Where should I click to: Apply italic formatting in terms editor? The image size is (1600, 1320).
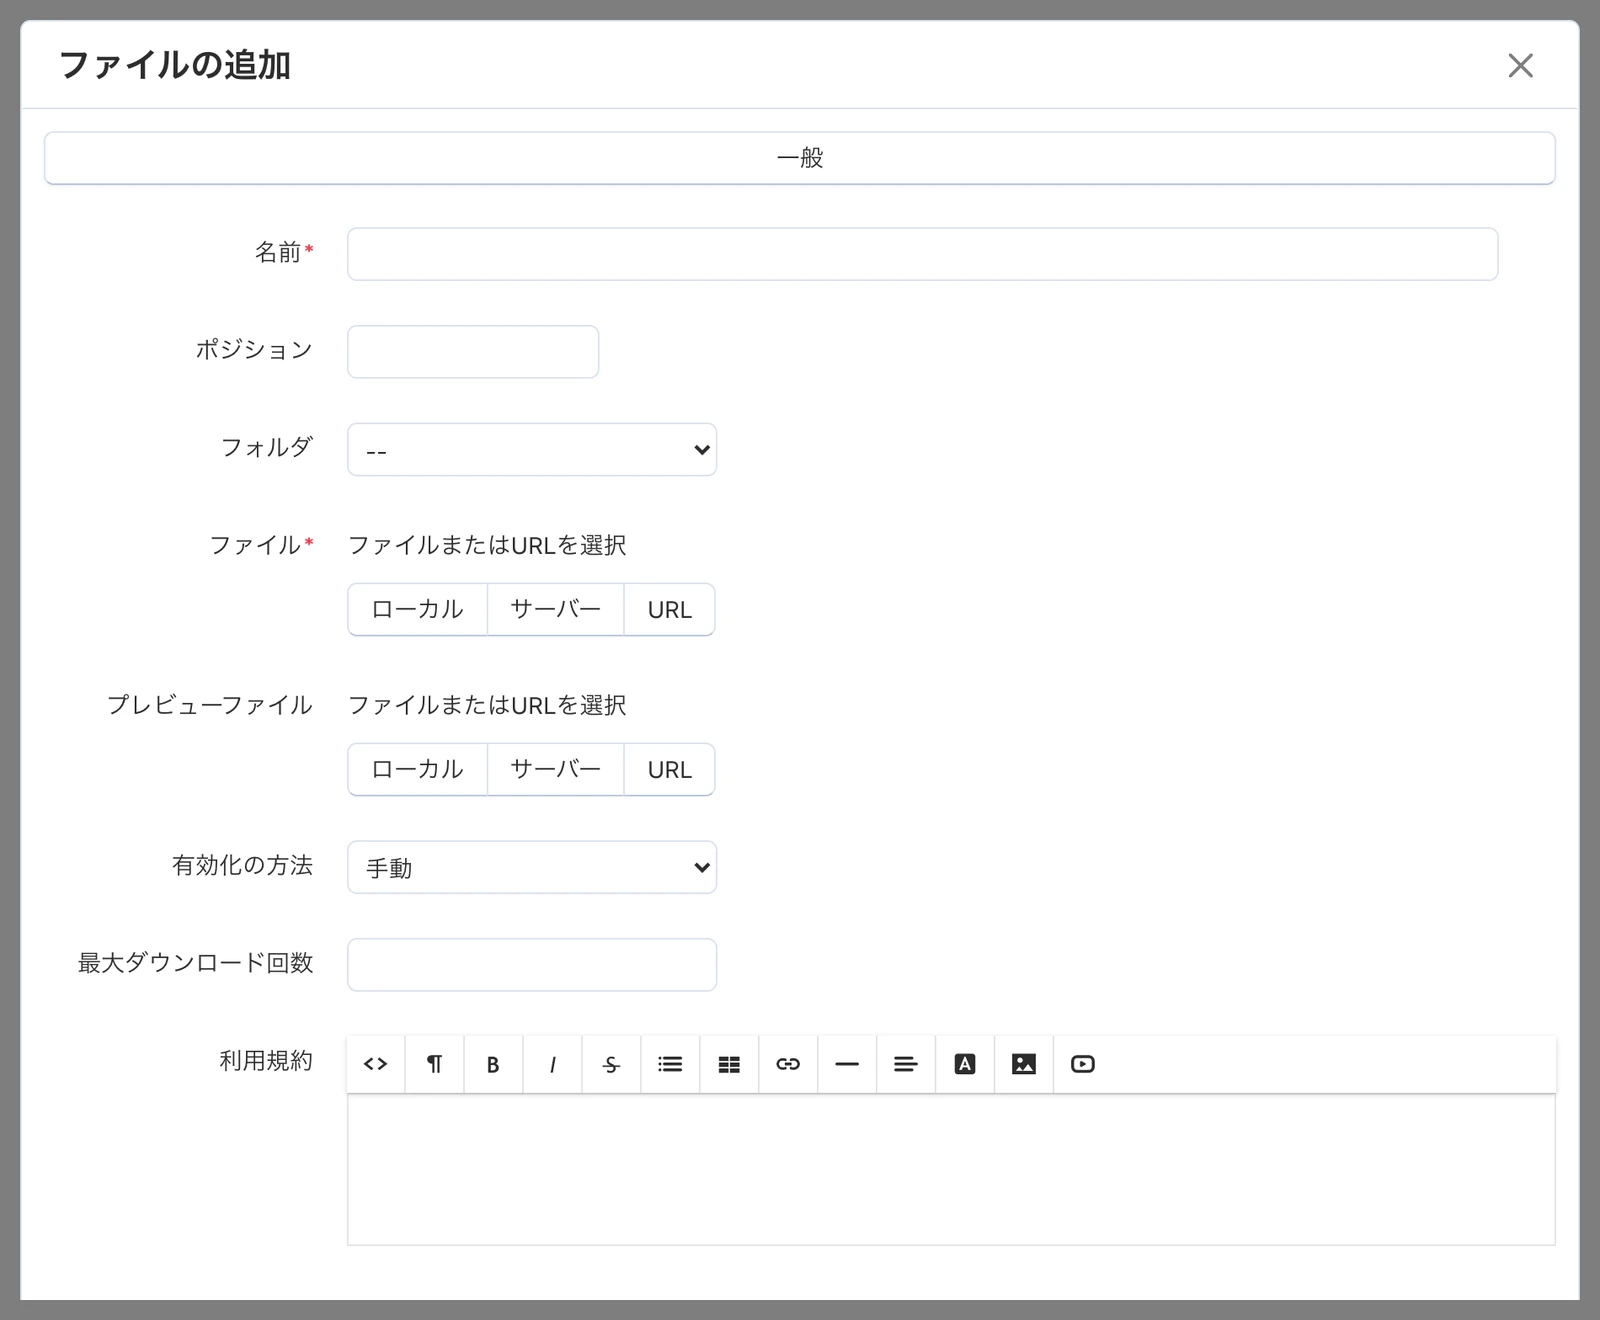tap(552, 1064)
